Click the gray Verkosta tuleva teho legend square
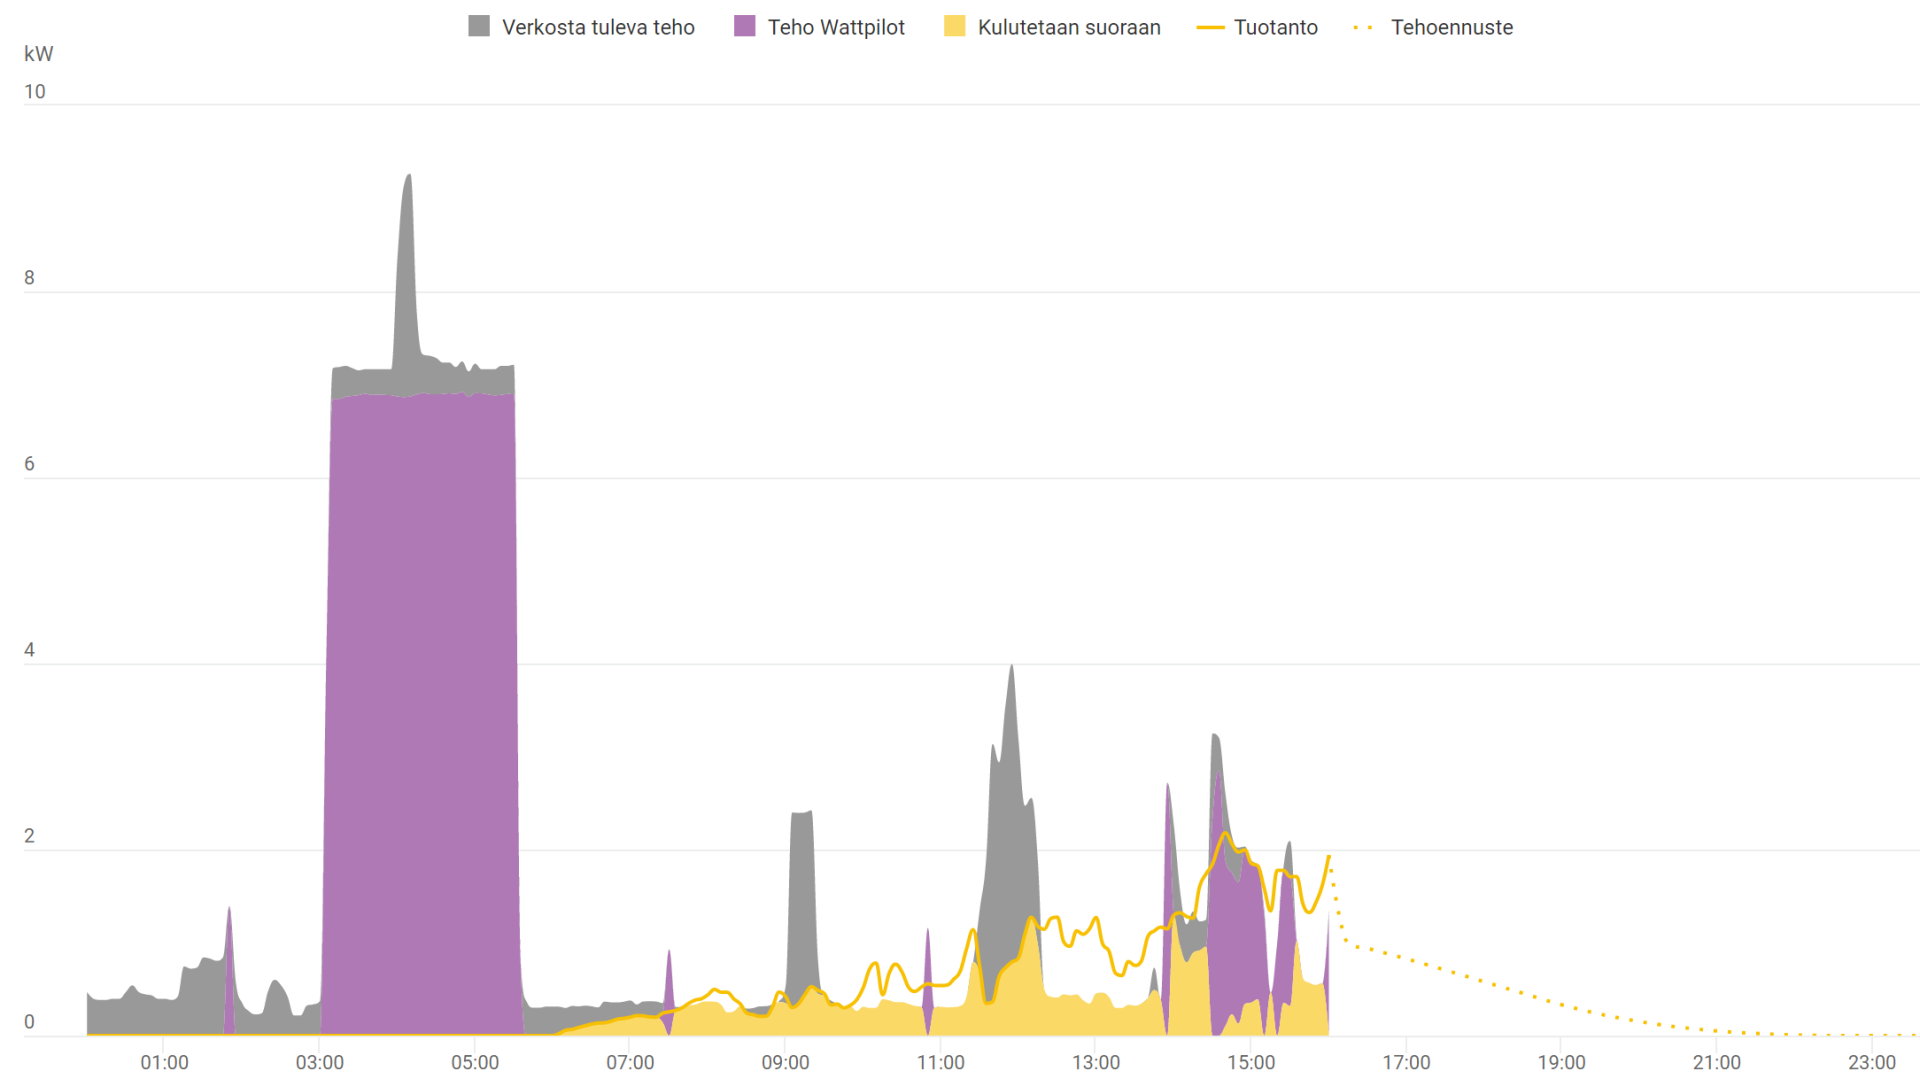Viewport: 1920px width, 1079px height. [479, 27]
